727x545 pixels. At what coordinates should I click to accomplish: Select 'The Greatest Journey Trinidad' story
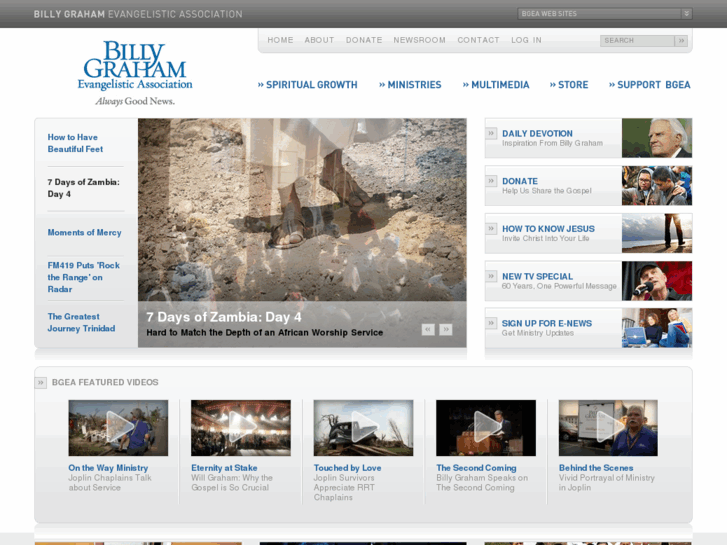tap(81, 322)
